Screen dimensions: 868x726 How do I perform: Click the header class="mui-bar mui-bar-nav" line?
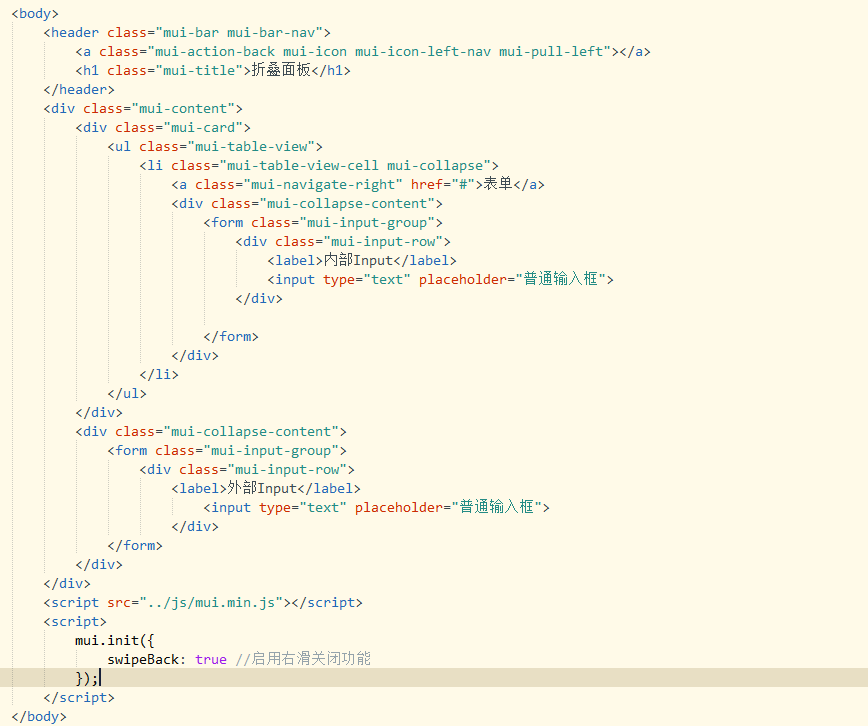click(187, 33)
